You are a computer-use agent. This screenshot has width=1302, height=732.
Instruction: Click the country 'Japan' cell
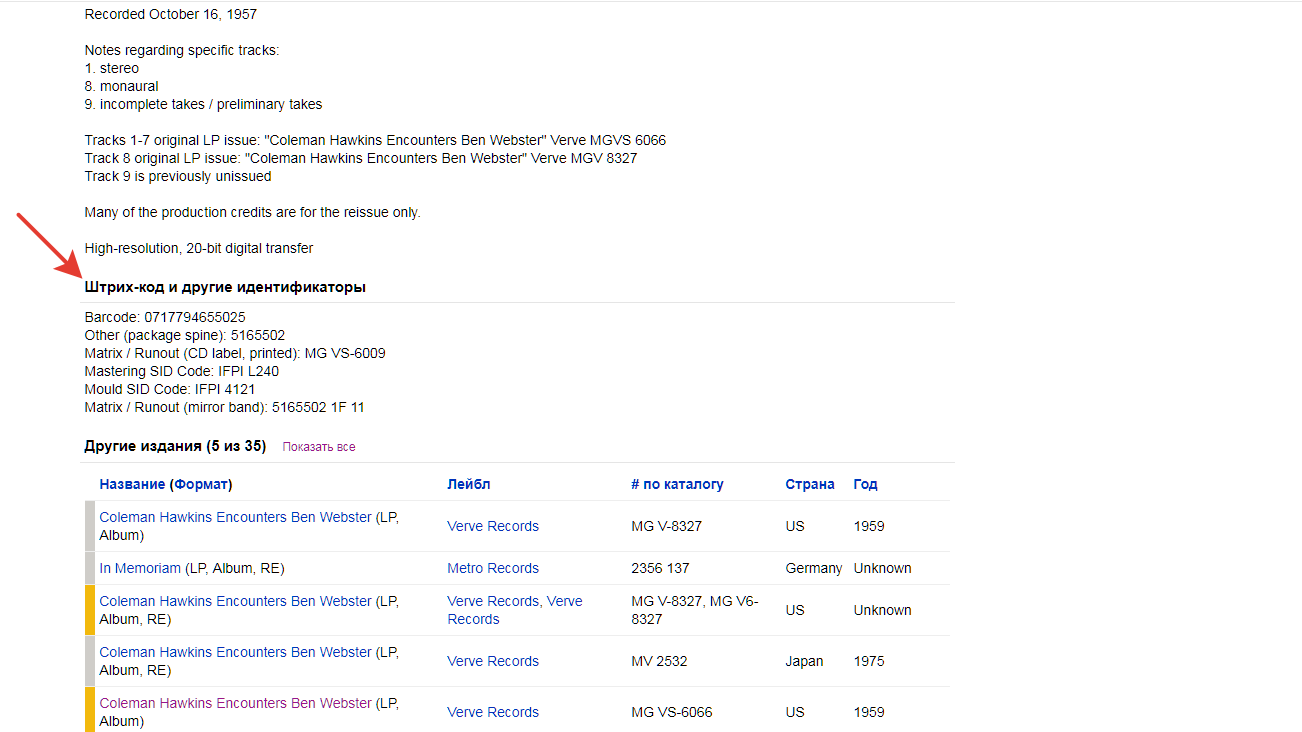[x=805, y=661]
